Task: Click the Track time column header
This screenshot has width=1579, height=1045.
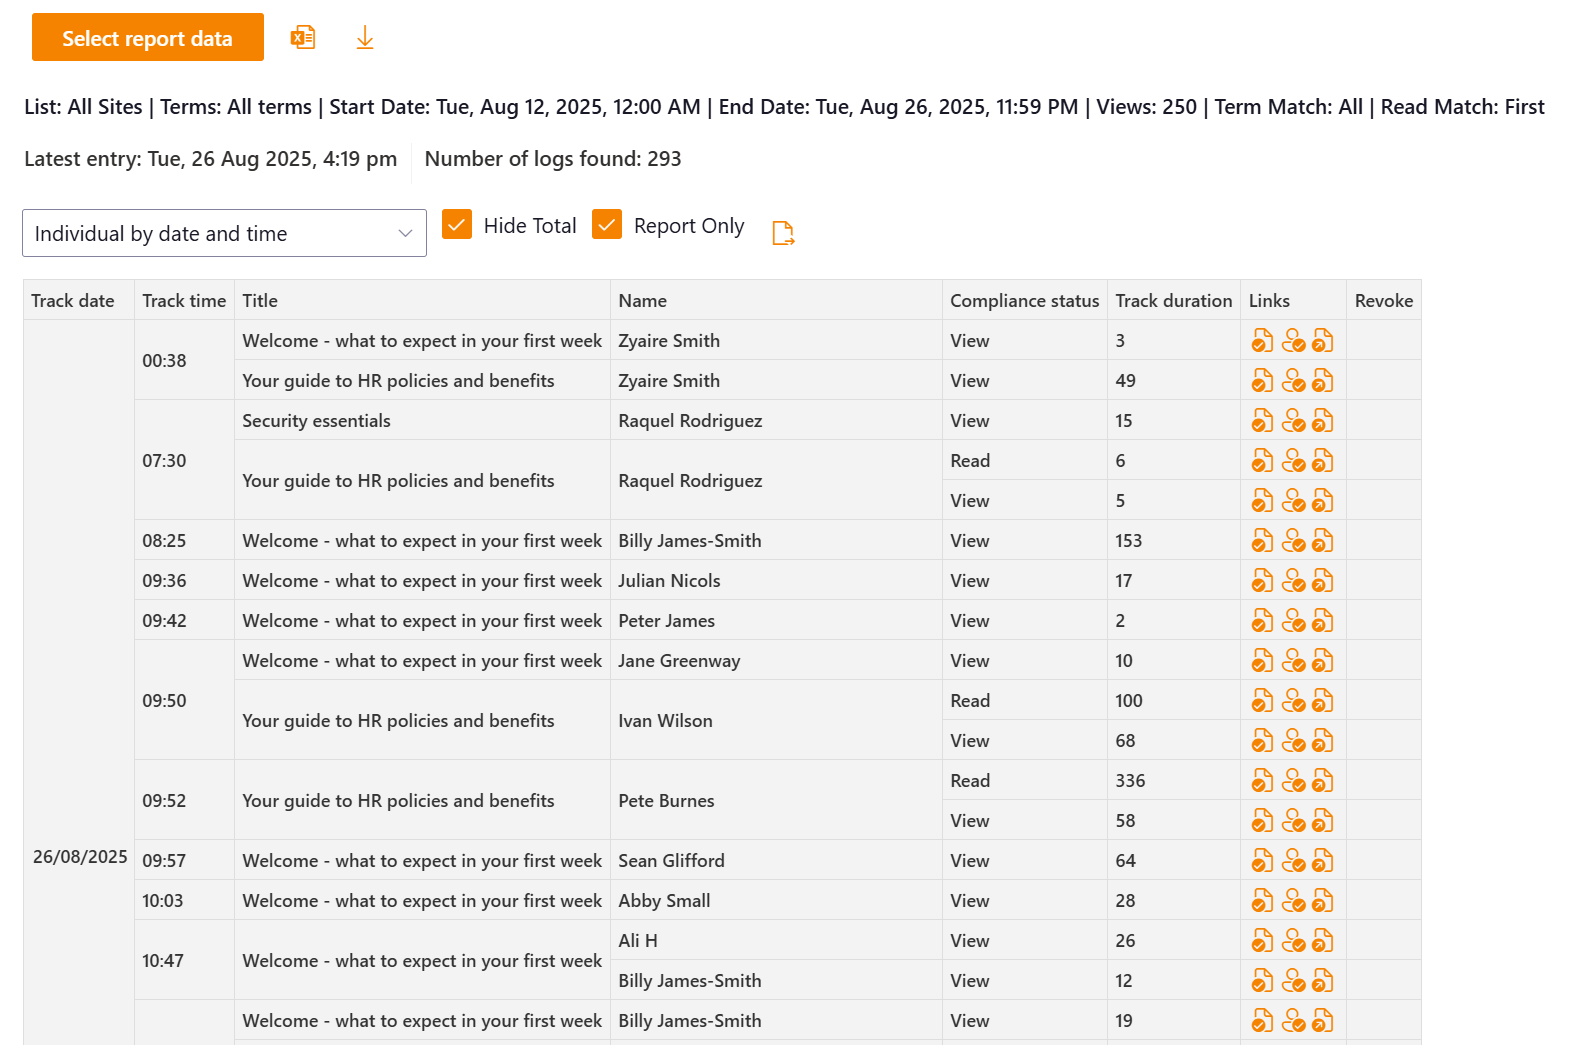Action: point(184,301)
